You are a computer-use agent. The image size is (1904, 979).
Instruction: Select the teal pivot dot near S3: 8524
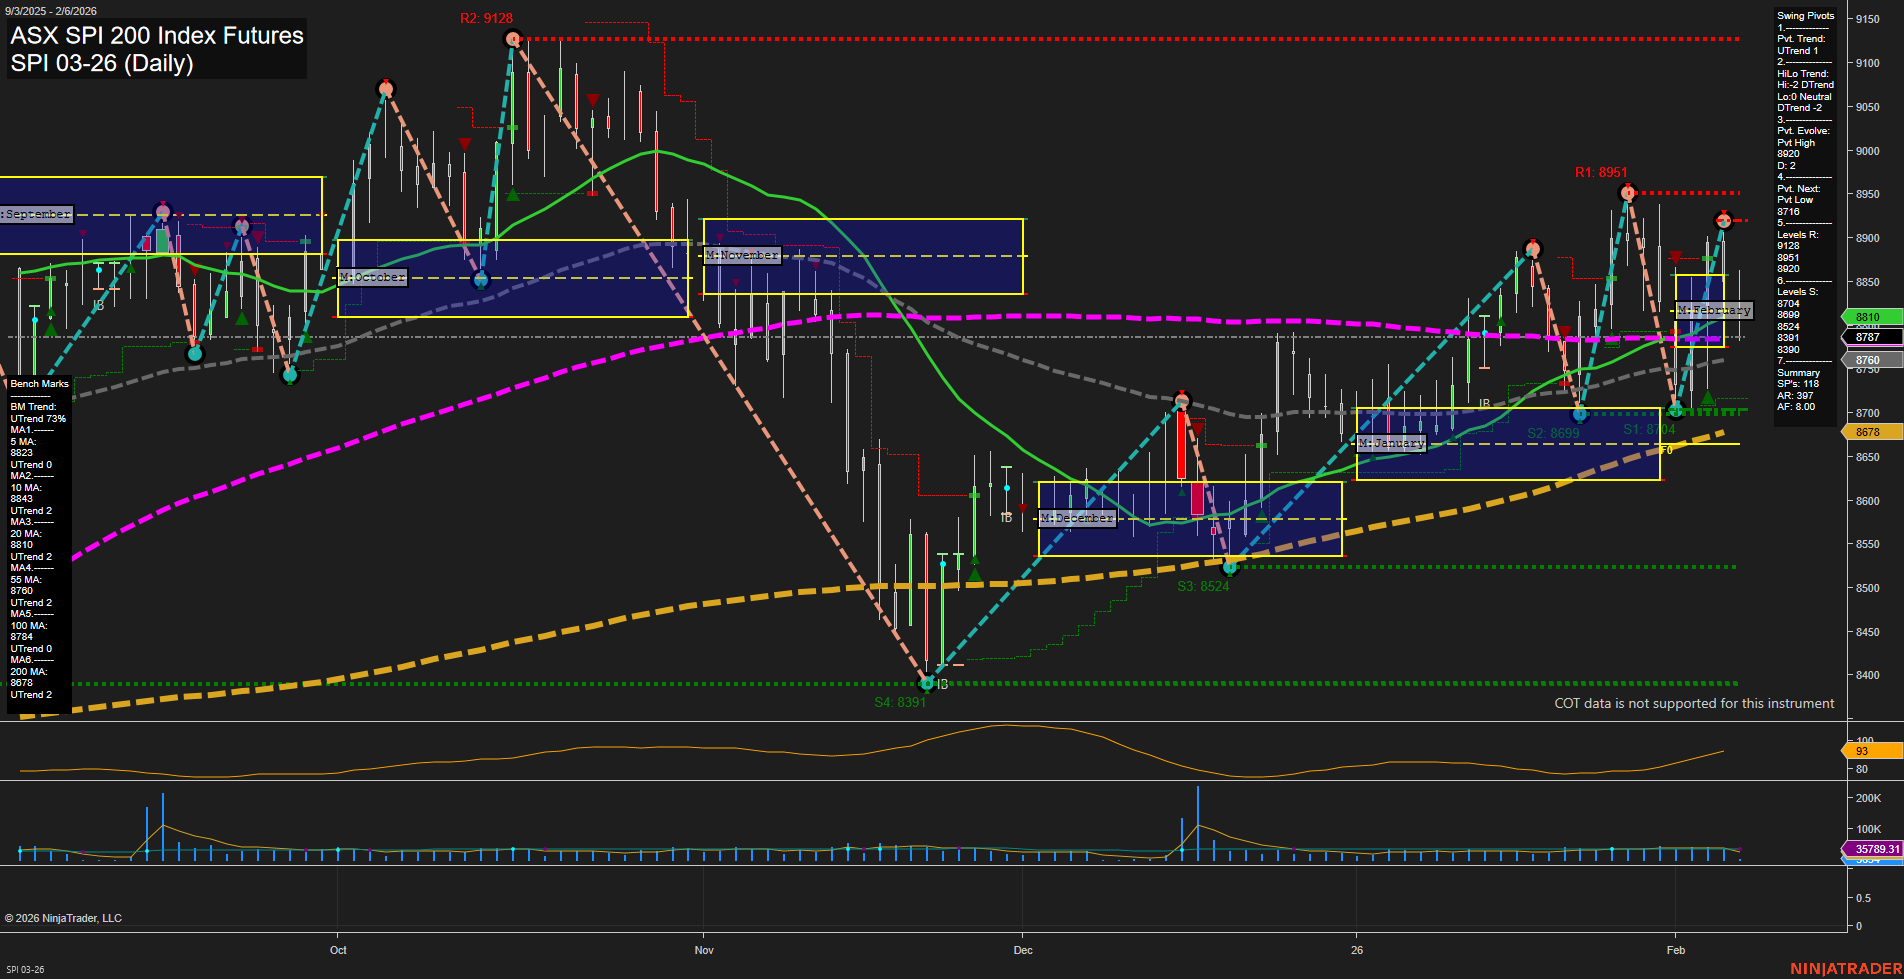[1229, 567]
